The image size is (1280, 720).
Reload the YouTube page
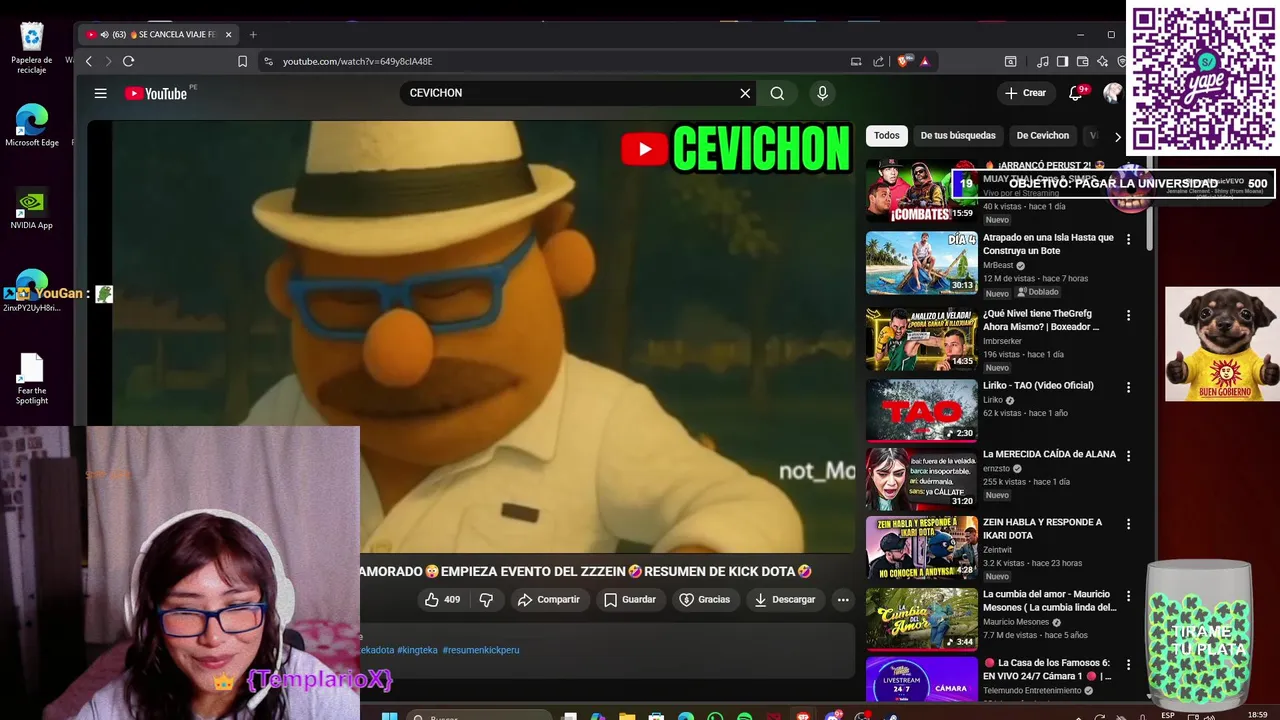pyautogui.click(x=128, y=61)
